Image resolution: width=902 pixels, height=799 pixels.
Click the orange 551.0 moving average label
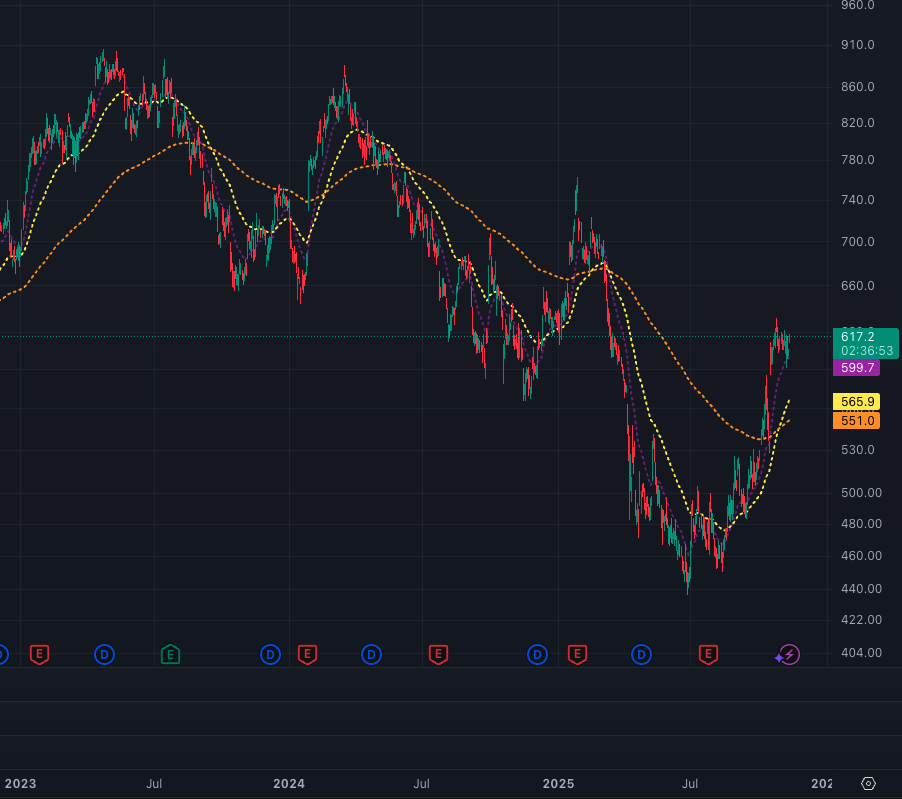click(x=856, y=421)
